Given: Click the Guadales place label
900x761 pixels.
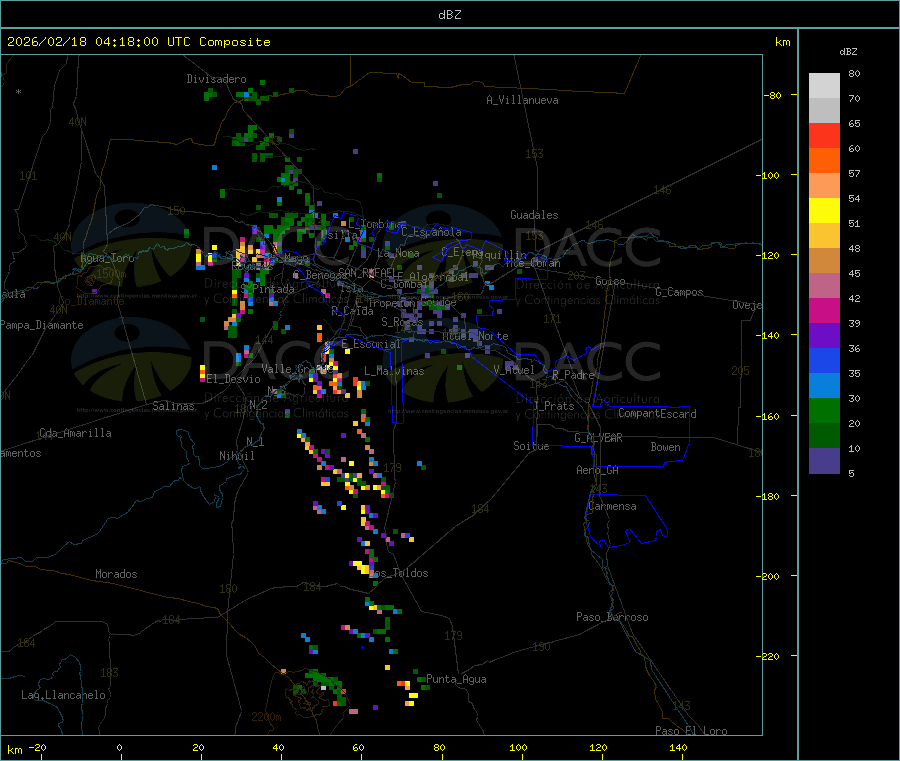Looking at the screenshot, I should pyautogui.click(x=534, y=215).
